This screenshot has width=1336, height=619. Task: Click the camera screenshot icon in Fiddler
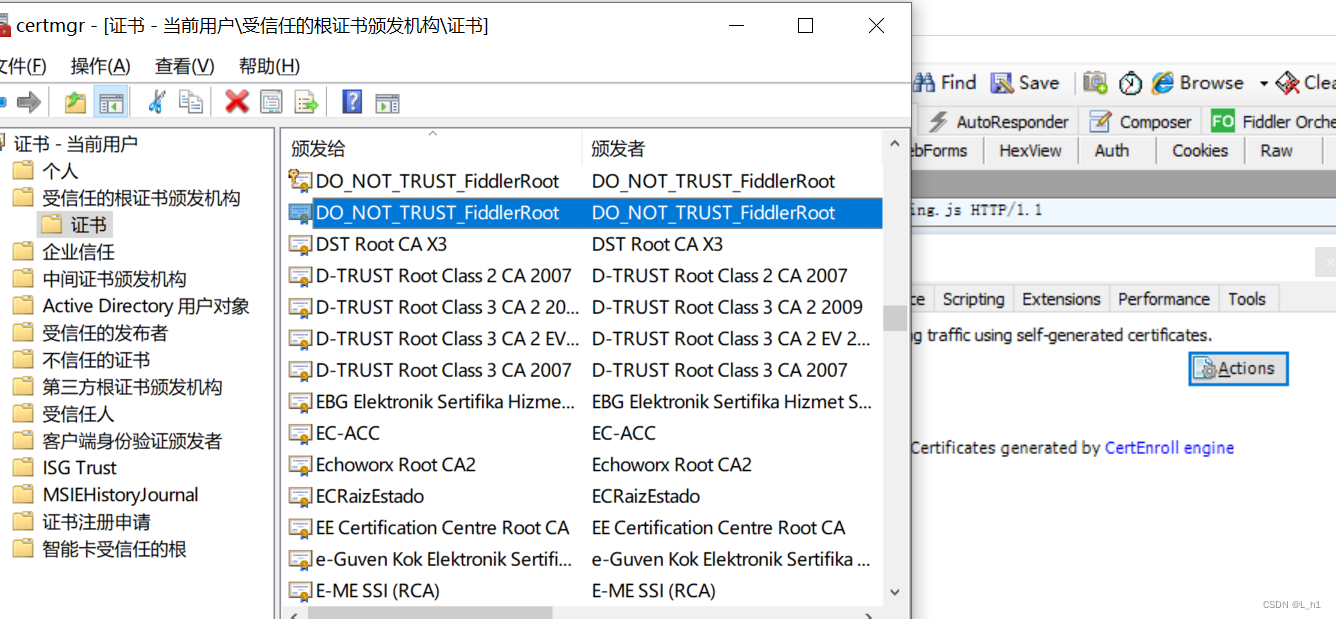coord(1095,83)
